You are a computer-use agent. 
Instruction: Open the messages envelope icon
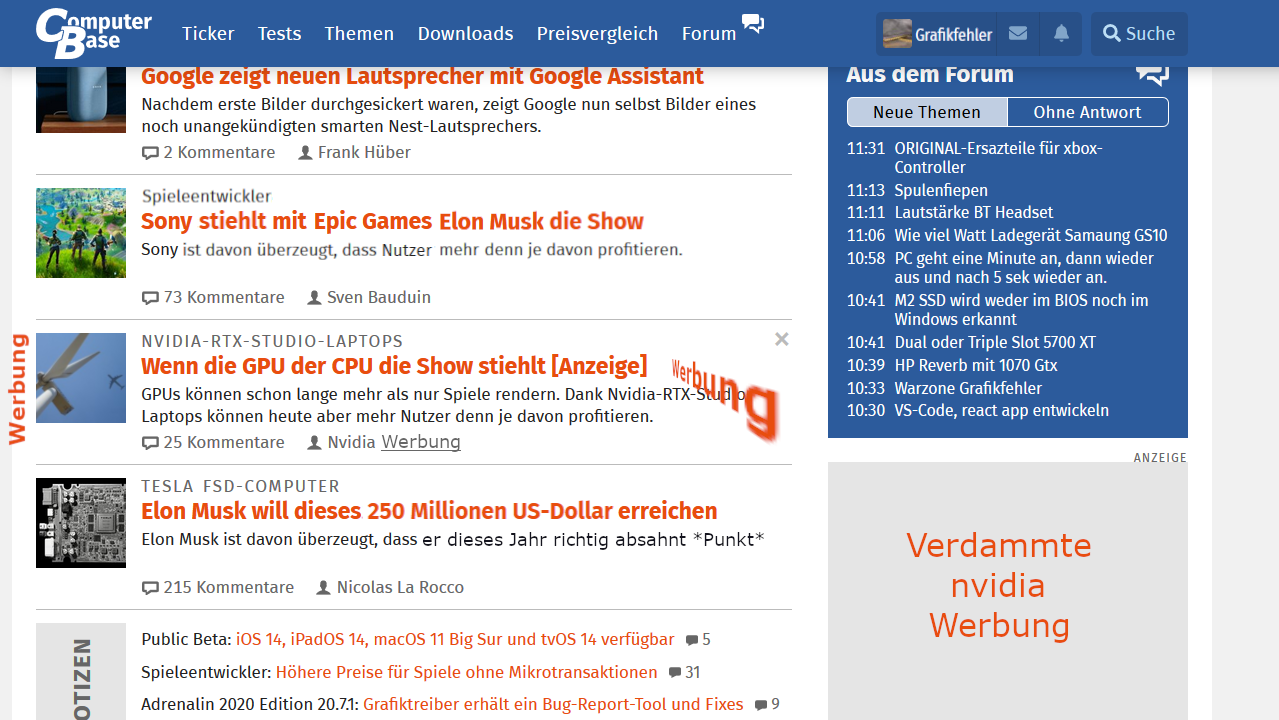1018,34
